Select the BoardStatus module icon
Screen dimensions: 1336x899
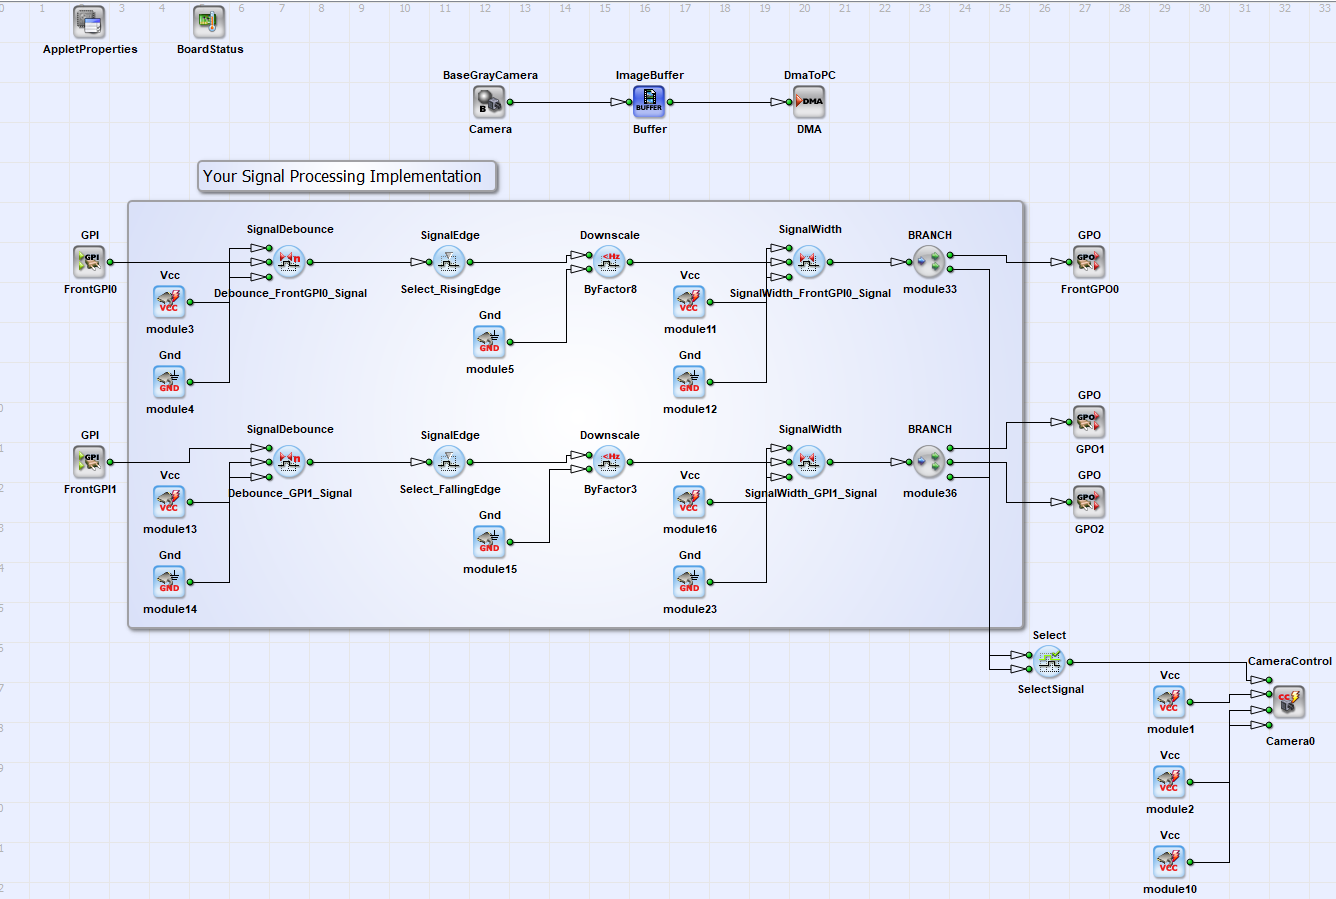click(x=210, y=22)
